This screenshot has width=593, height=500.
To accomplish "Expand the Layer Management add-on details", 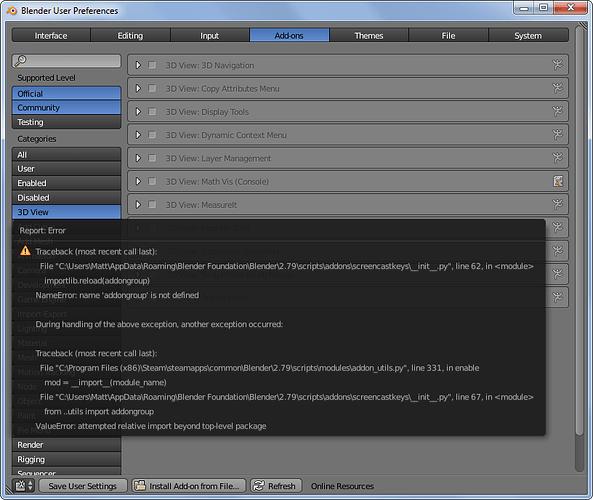I will [138, 158].
